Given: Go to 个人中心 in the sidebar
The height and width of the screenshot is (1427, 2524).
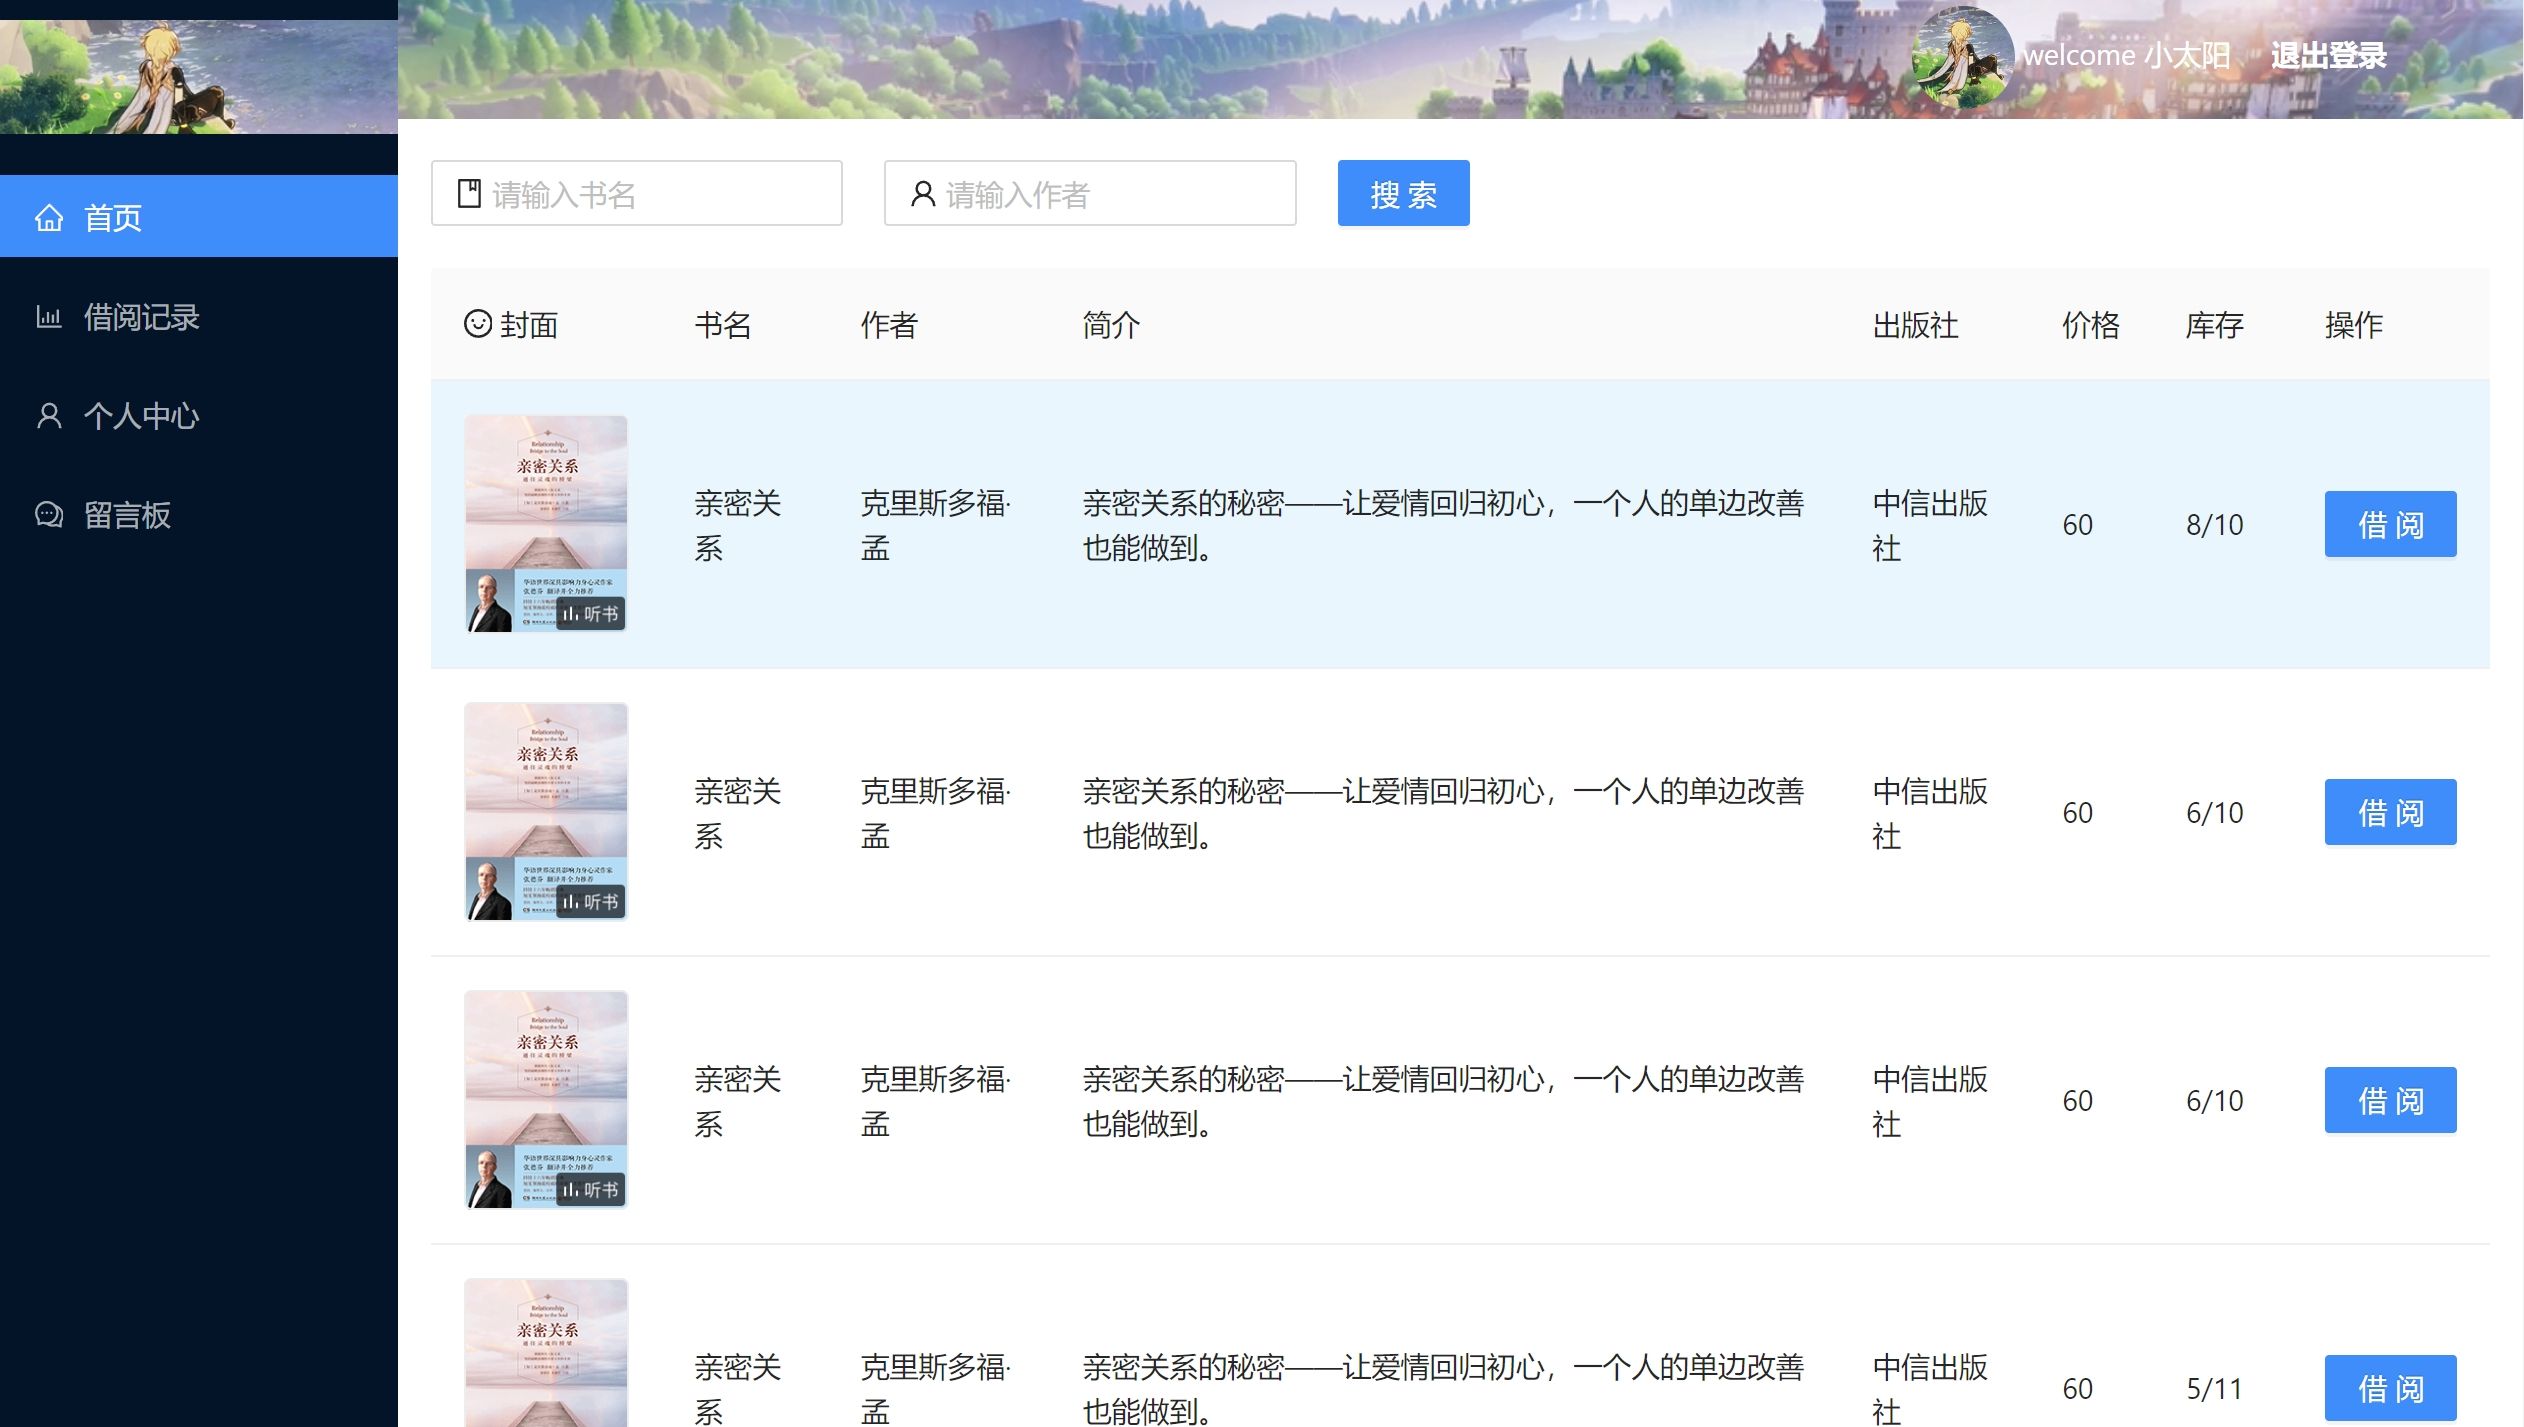Looking at the screenshot, I should [199, 415].
